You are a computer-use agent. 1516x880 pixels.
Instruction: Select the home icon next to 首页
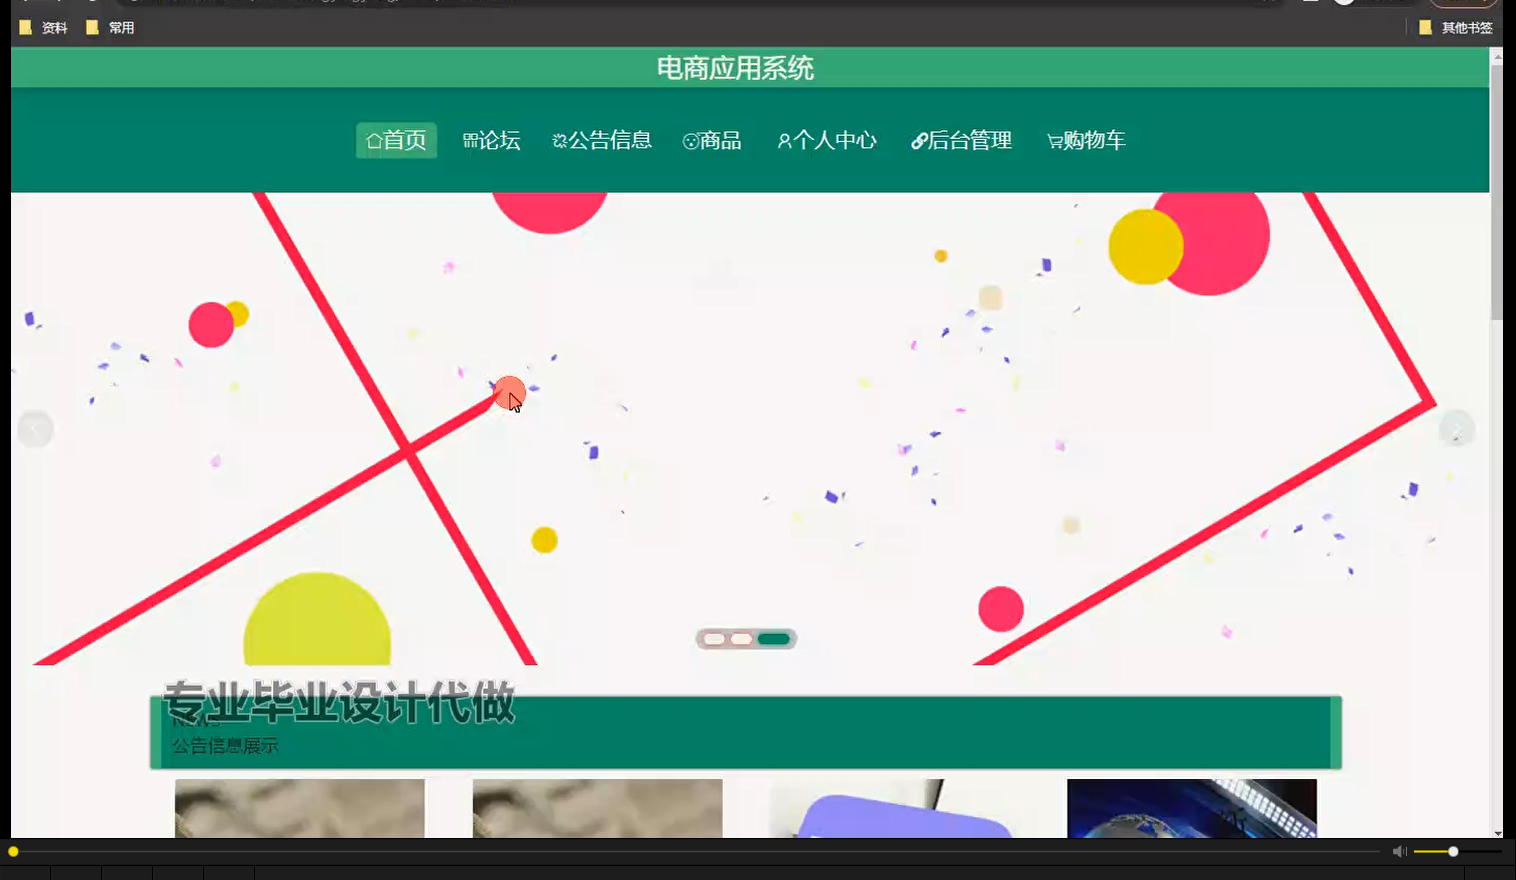(x=372, y=140)
